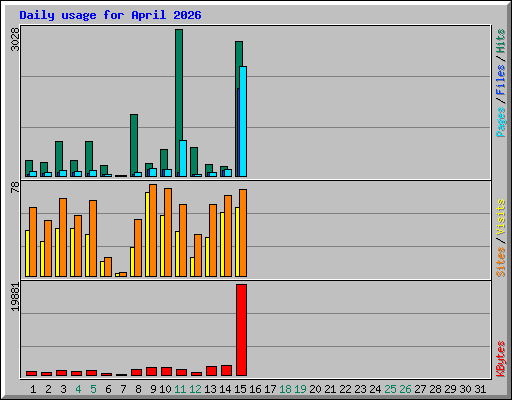Click day 15 on the x-axis
This screenshot has height=400, width=512.
click(x=240, y=389)
